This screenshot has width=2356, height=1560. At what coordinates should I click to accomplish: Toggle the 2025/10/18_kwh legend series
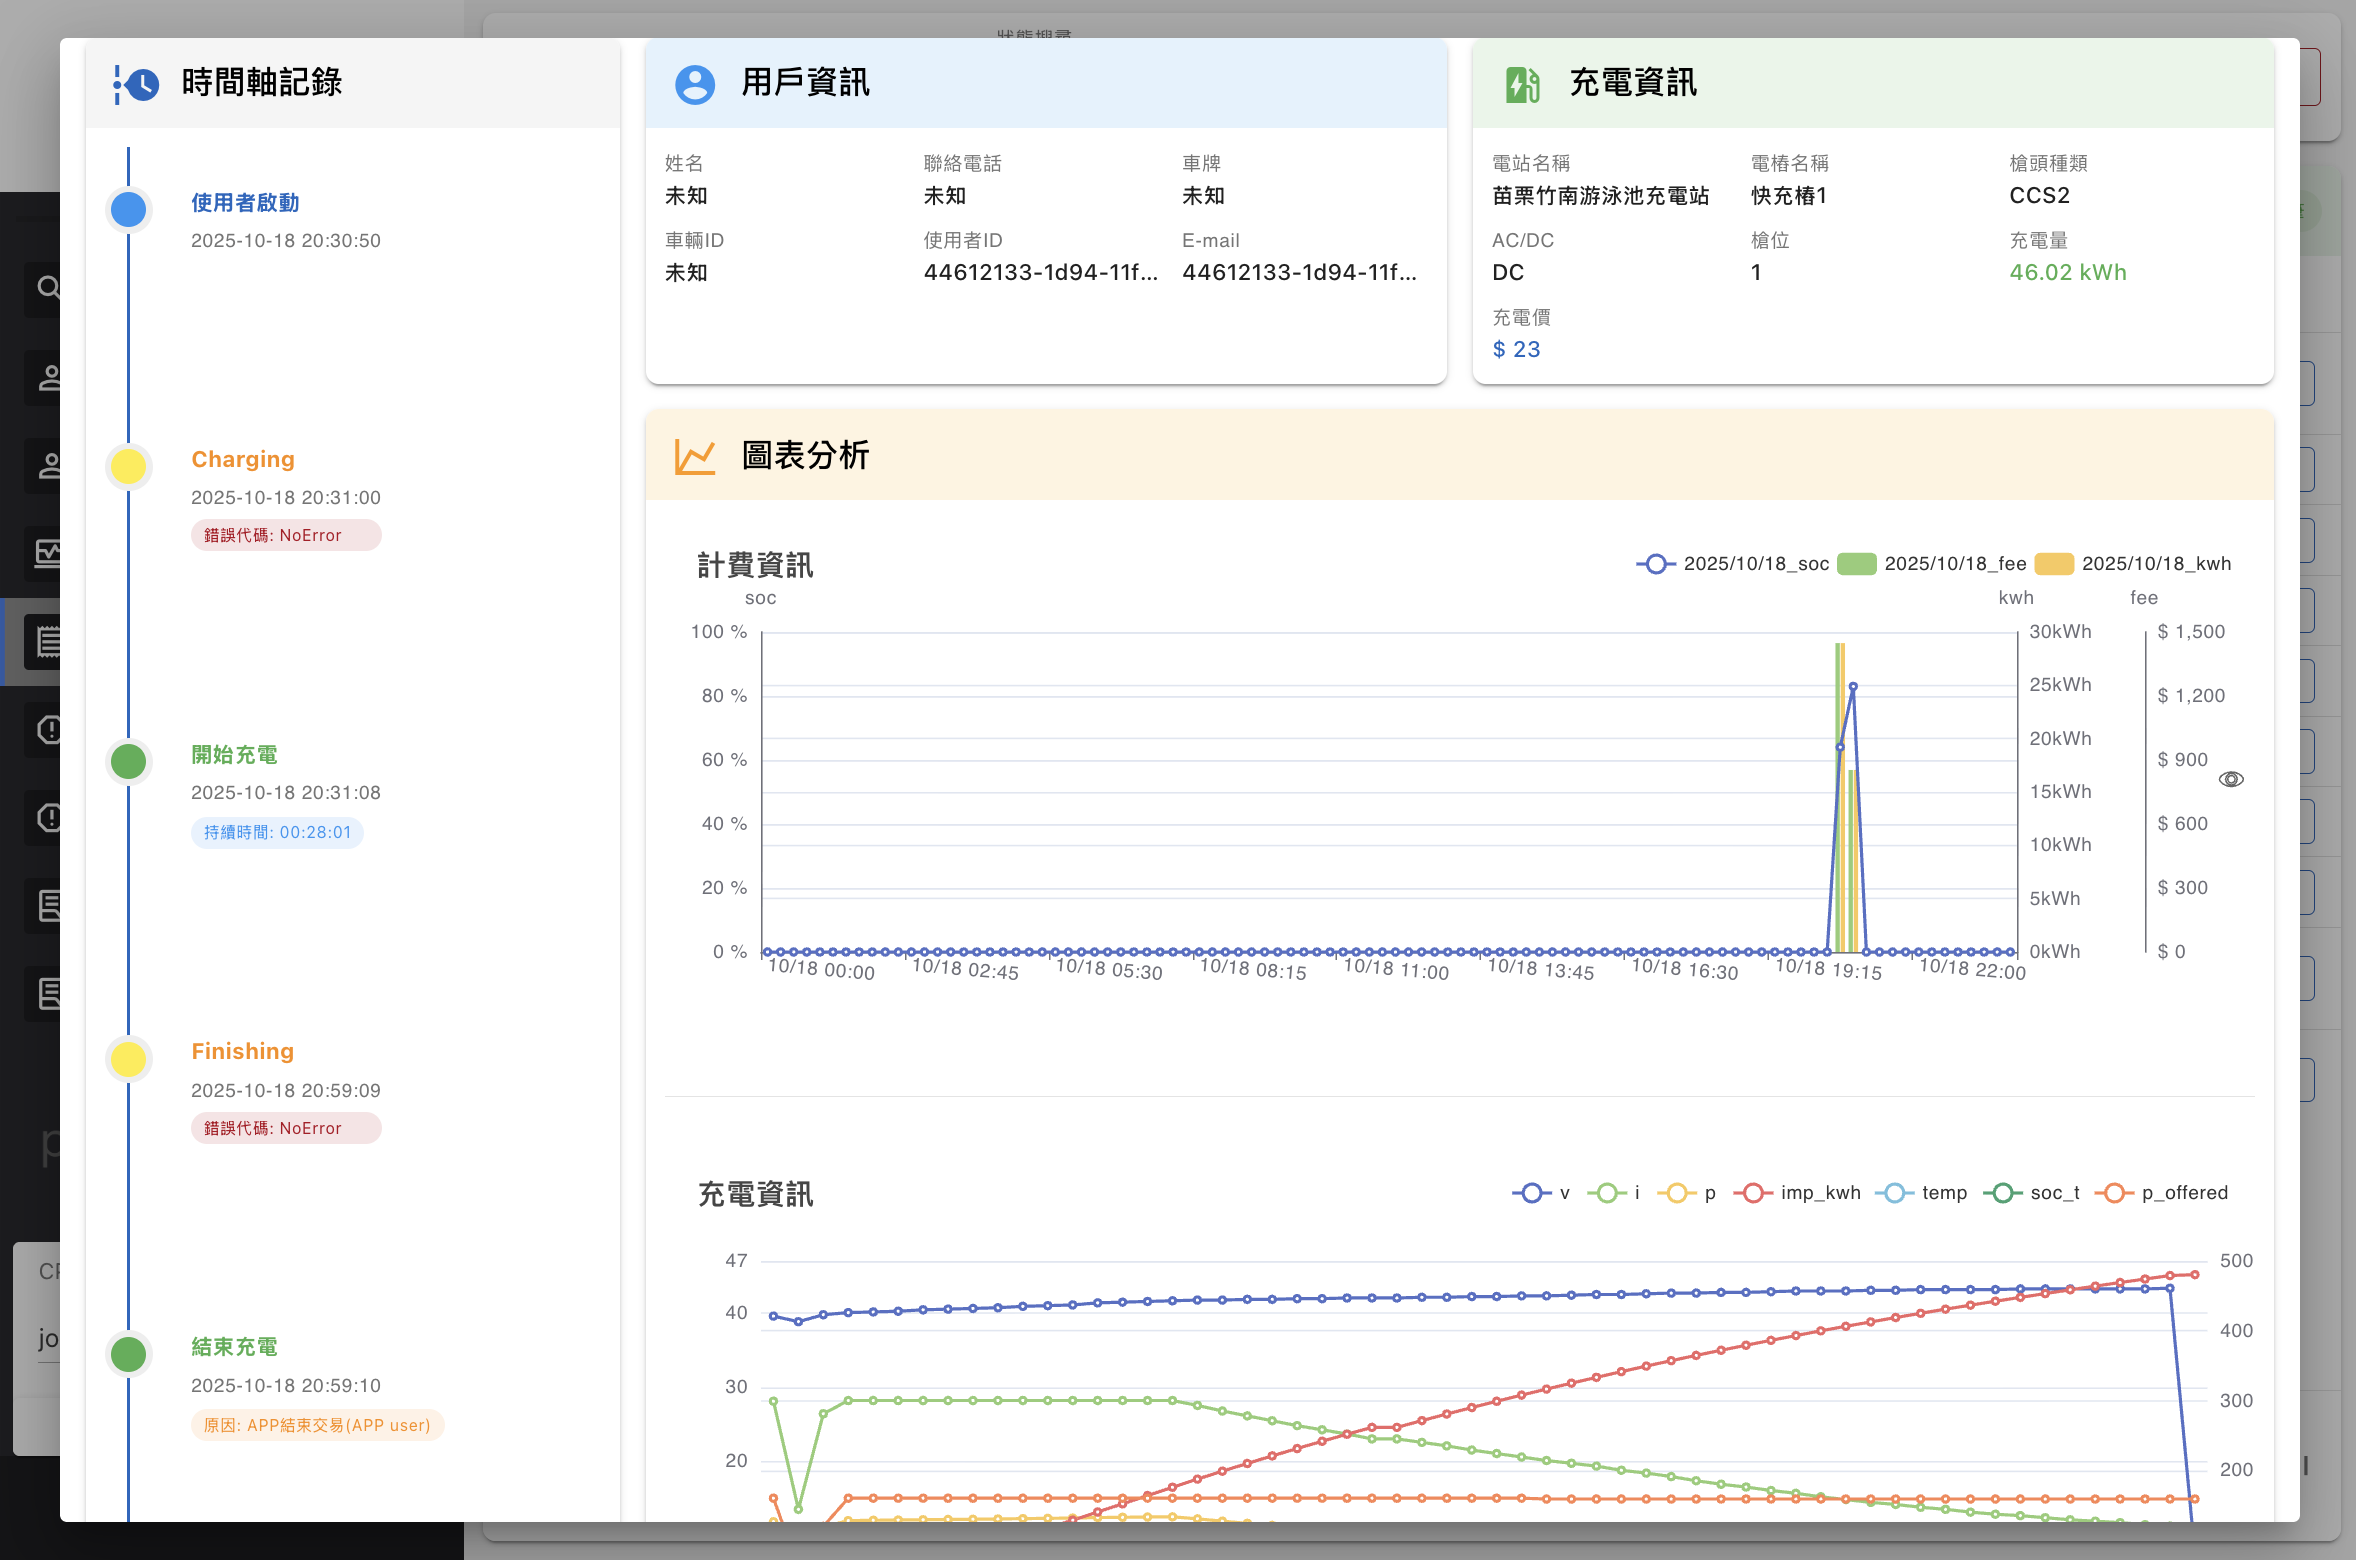[x=2133, y=564]
